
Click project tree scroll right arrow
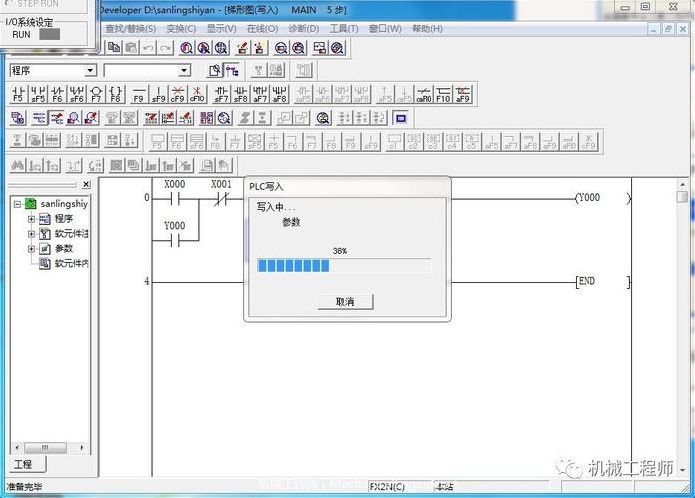click(x=82, y=447)
